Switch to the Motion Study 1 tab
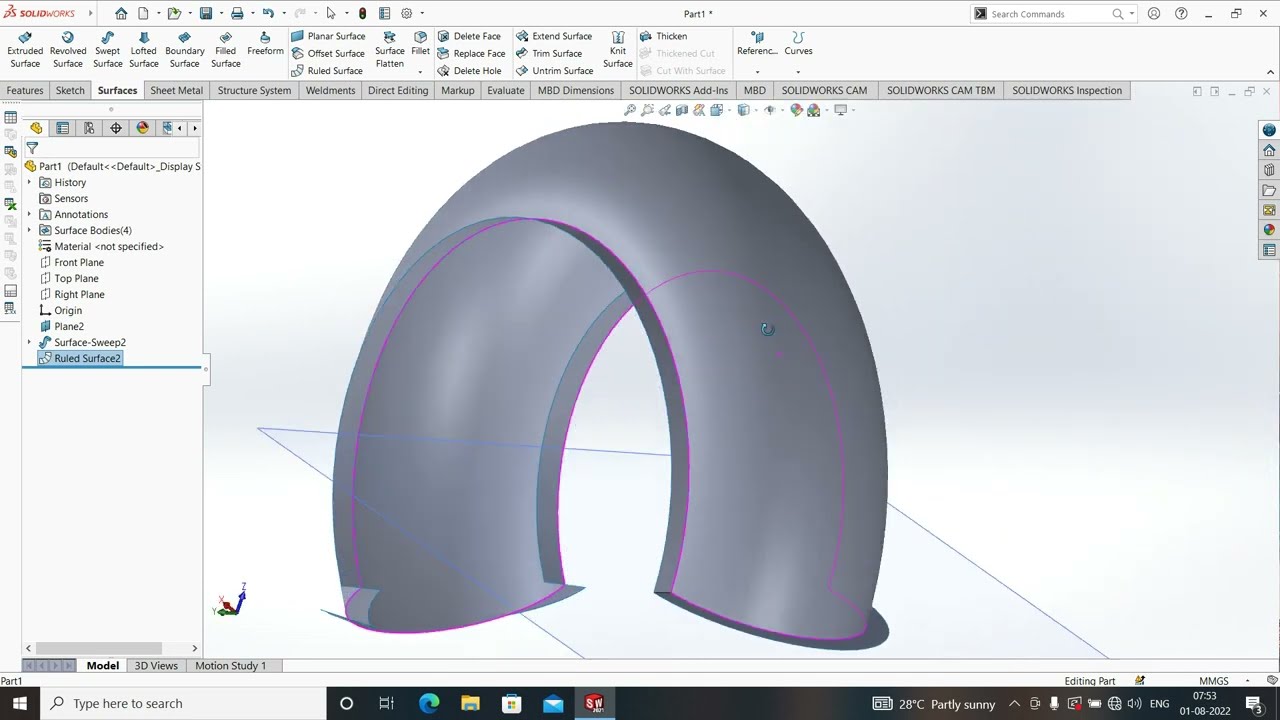 tap(230, 665)
